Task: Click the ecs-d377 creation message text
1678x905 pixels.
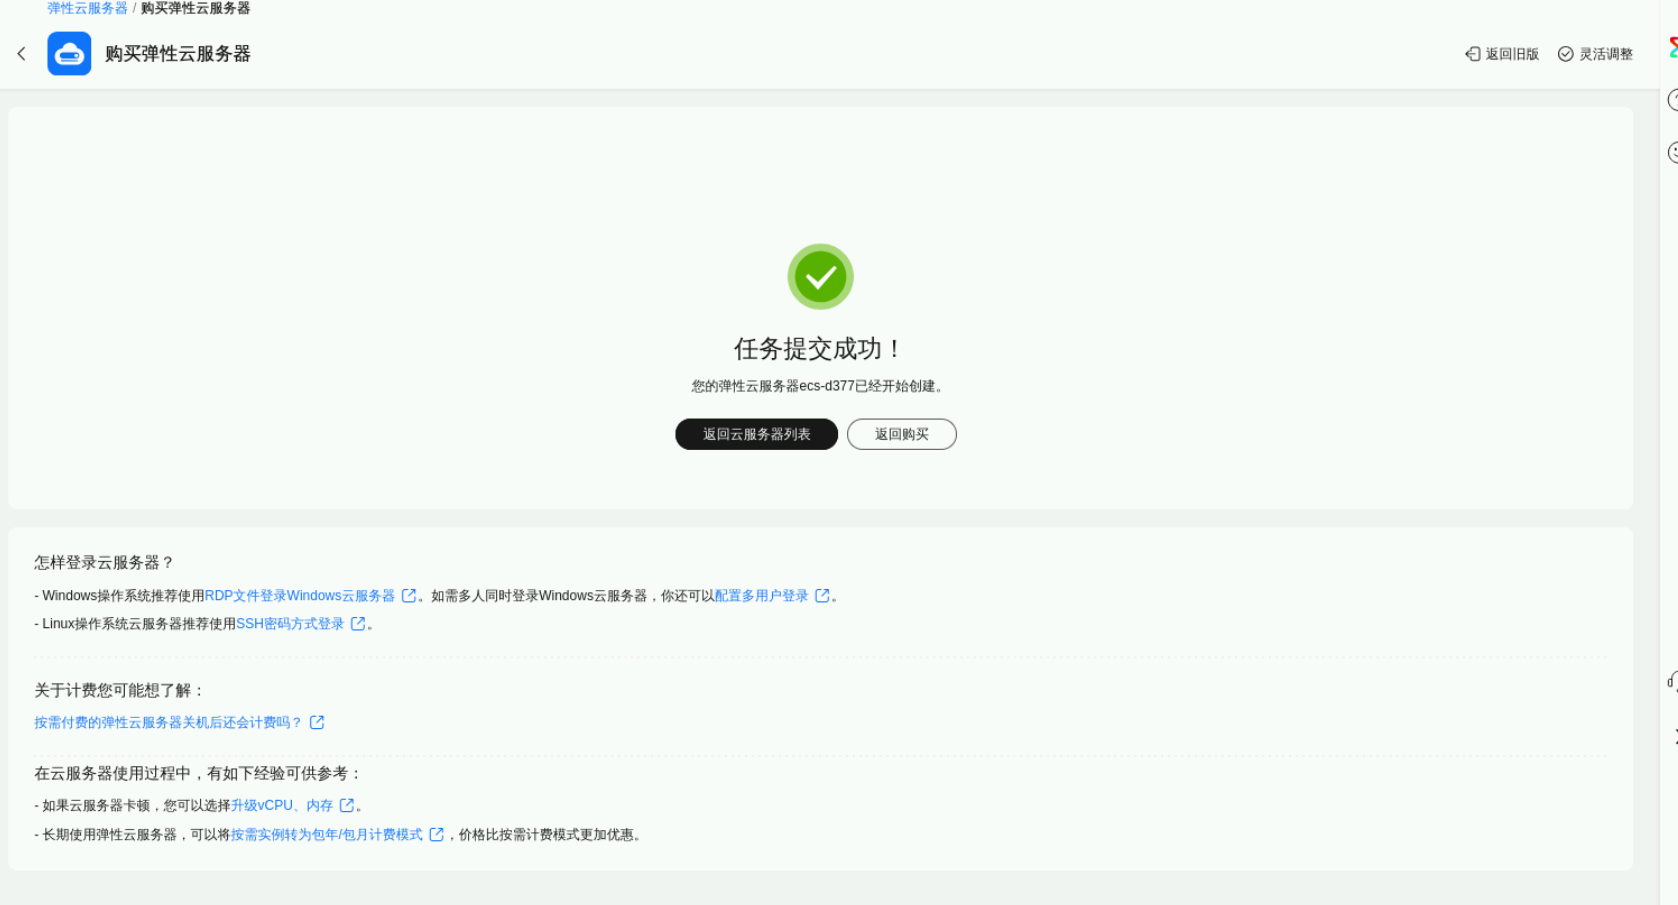Action: tap(818, 386)
